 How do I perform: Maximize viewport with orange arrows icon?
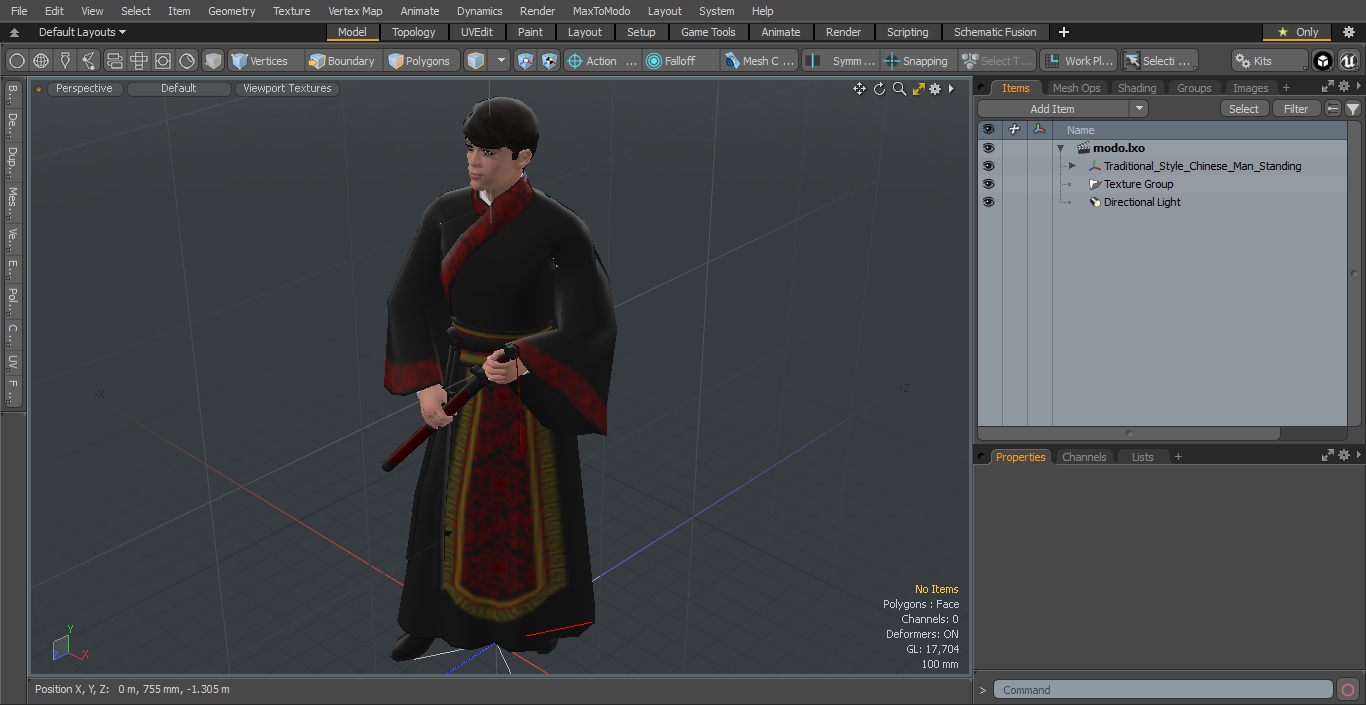click(918, 89)
